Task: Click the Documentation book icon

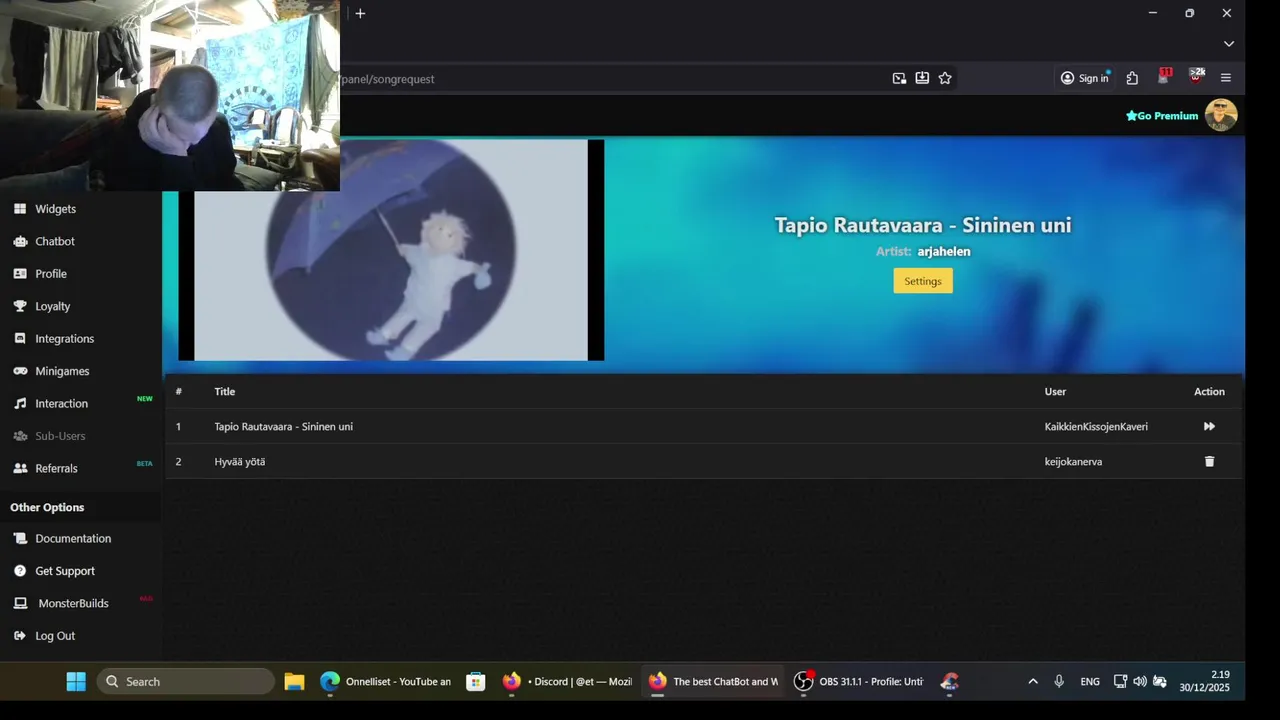Action: click(20, 538)
